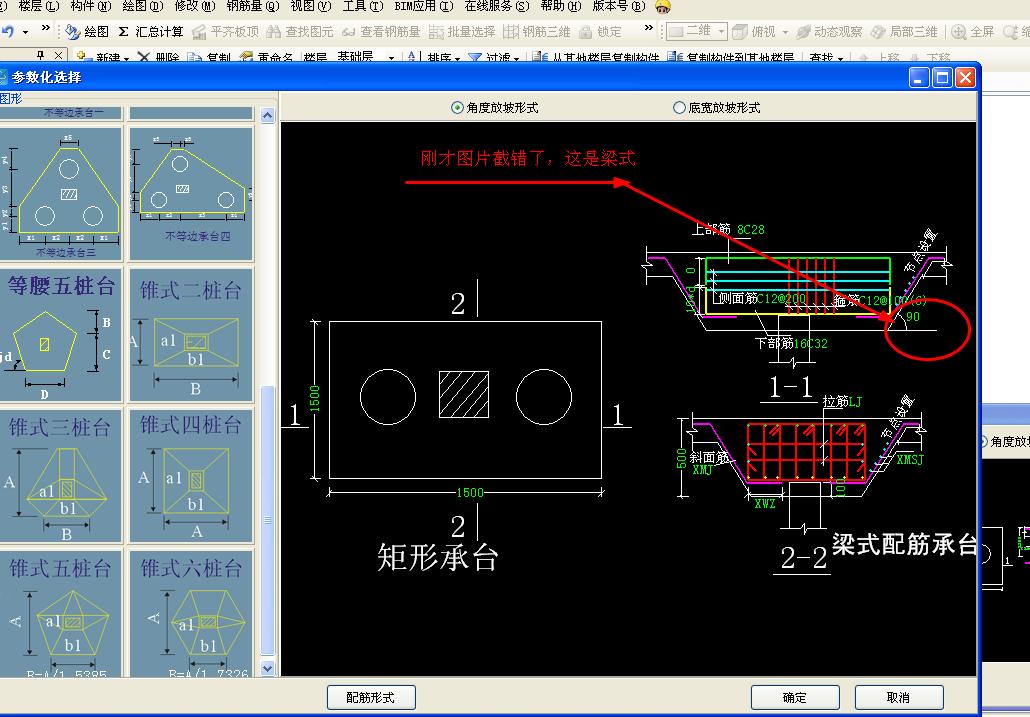The image size is (1030, 717).
Task: Edit the 下部筋 value 16C32
Action: (811, 343)
